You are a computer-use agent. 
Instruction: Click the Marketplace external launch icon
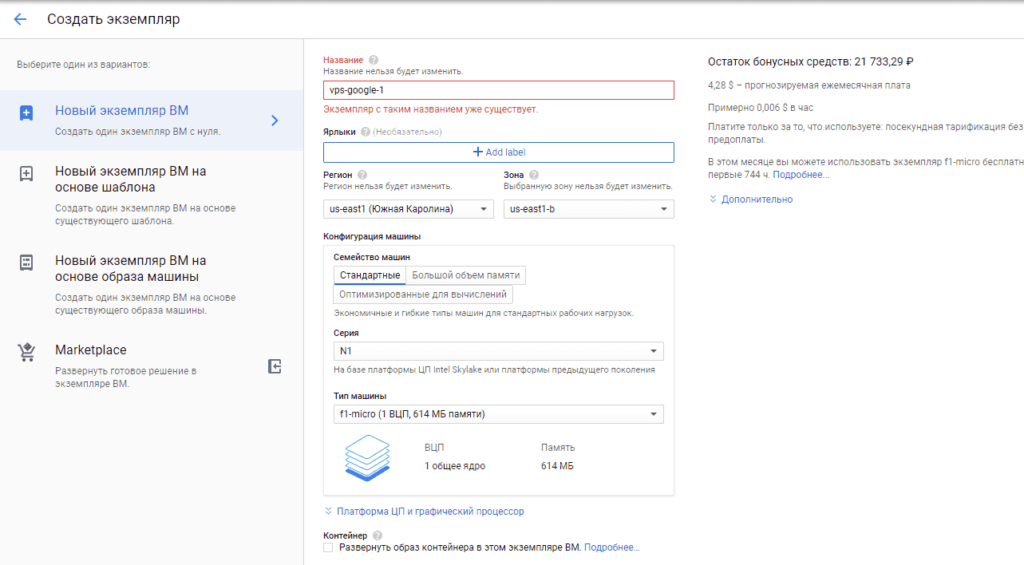click(275, 367)
